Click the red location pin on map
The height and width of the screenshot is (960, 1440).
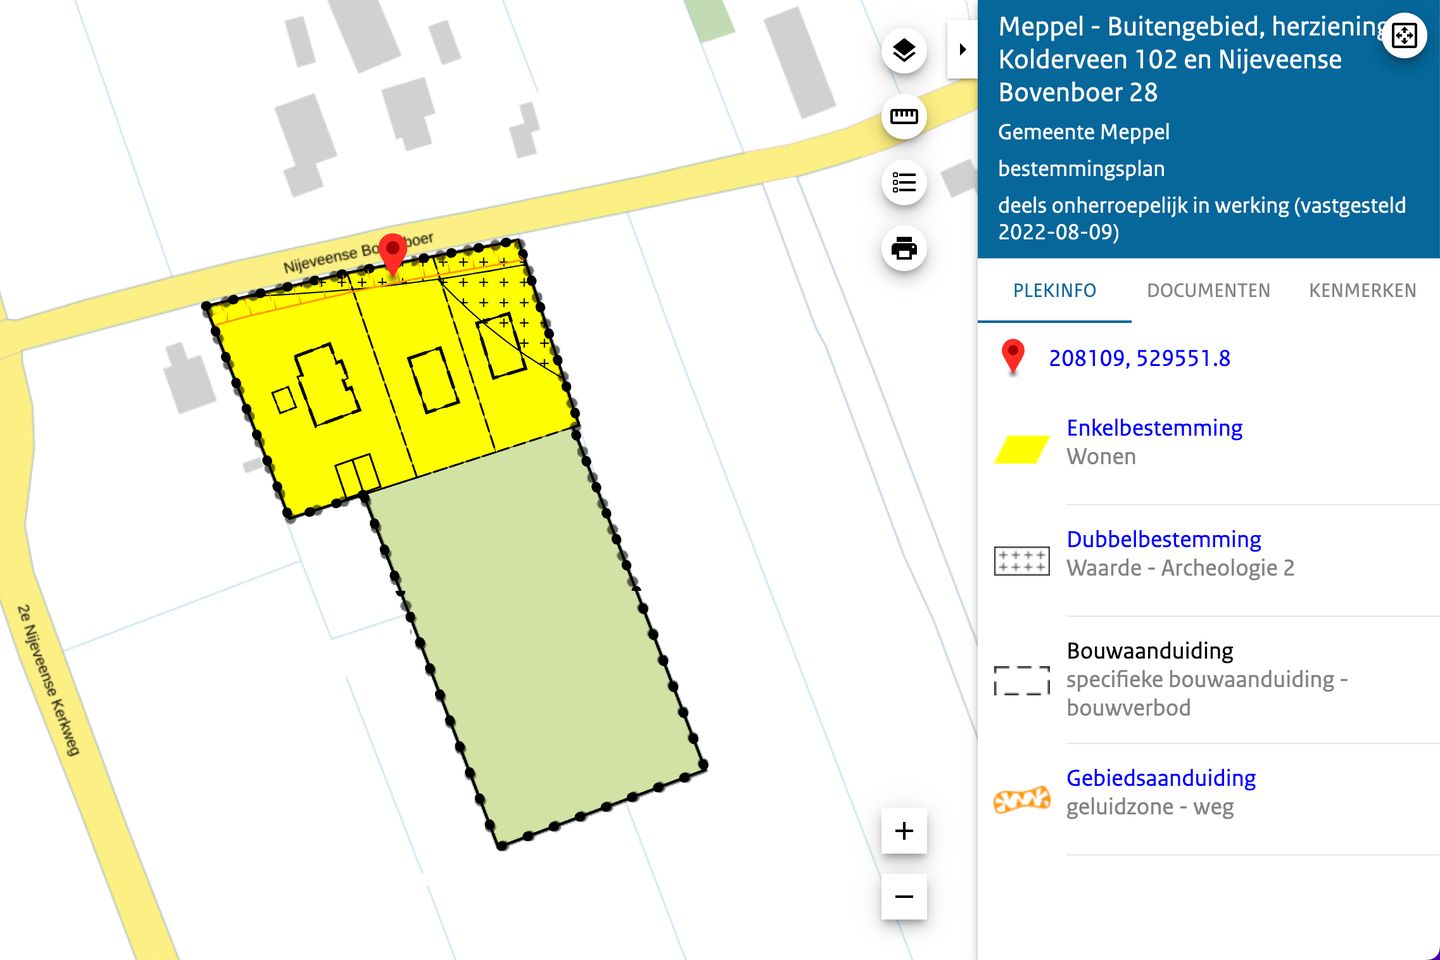393,252
